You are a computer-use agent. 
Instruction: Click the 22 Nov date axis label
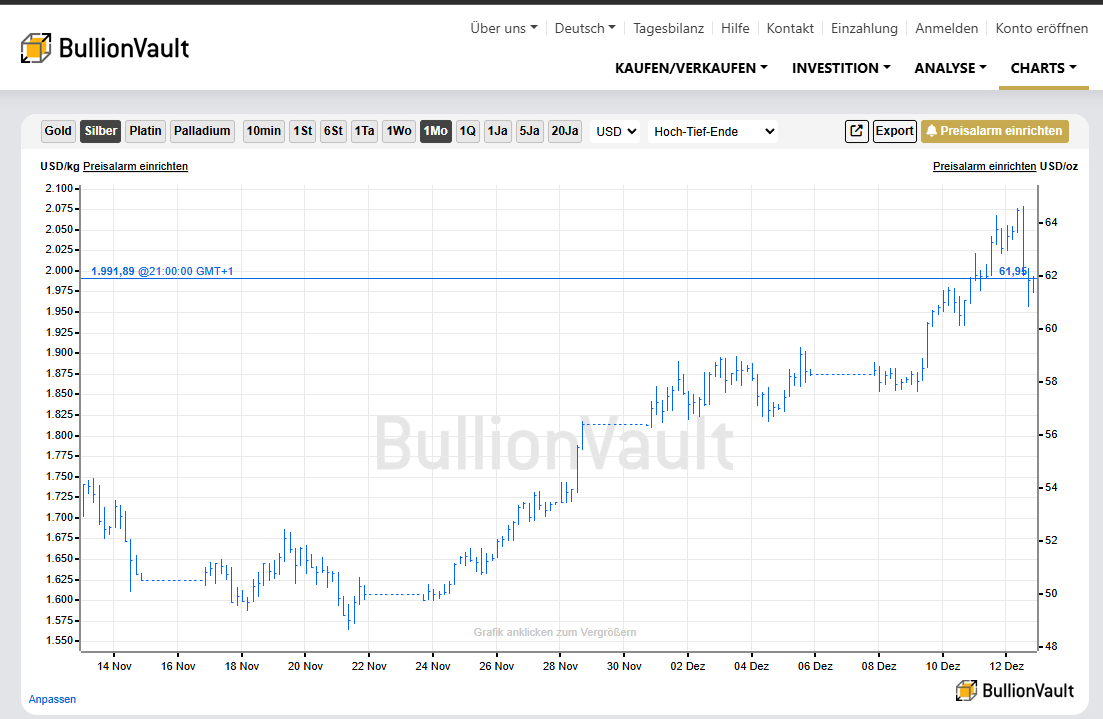click(369, 666)
